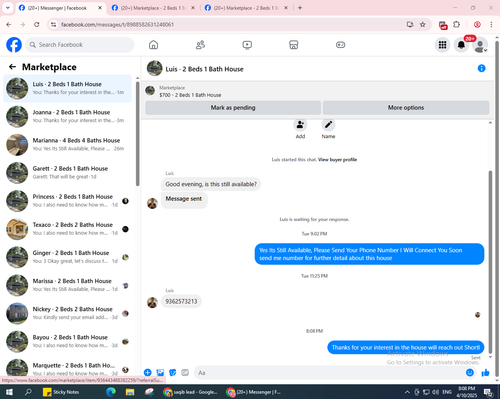This screenshot has height=399, width=500.
Task: Click Mark as pending button
Action: (x=233, y=108)
